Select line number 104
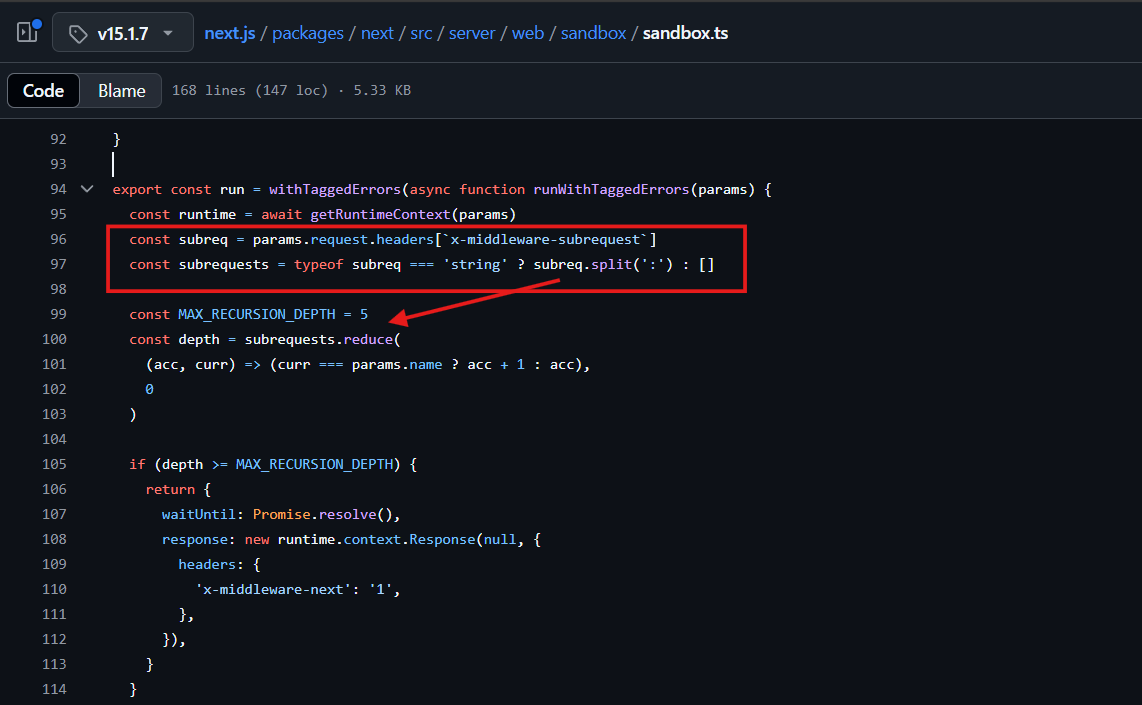Viewport: 1142px width, 705px height. tap(55, 439)
